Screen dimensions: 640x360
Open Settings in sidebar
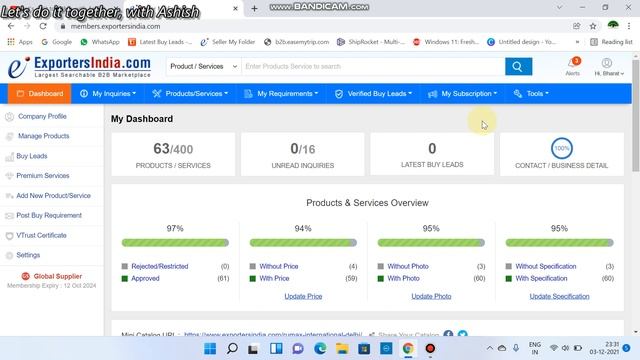tap(28, 255)
